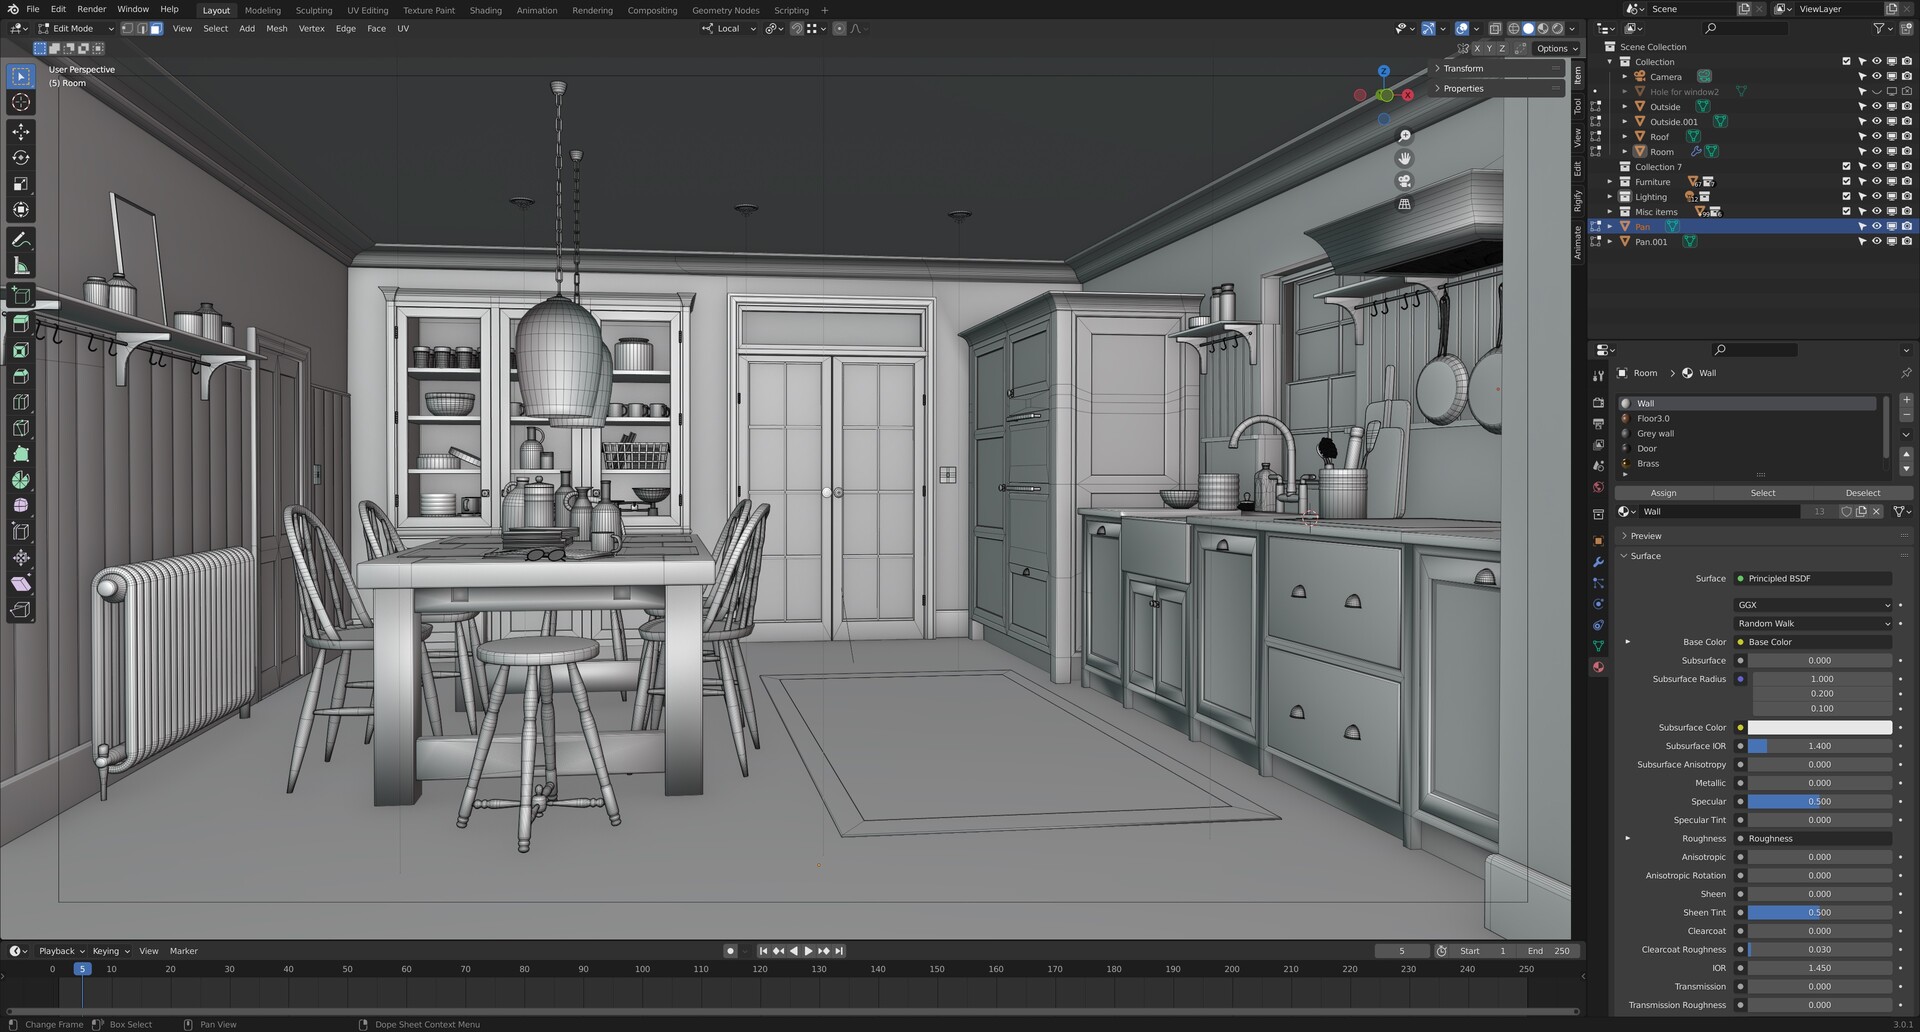
Task: Select the Loop Cut tool
Action: (21, 402)
